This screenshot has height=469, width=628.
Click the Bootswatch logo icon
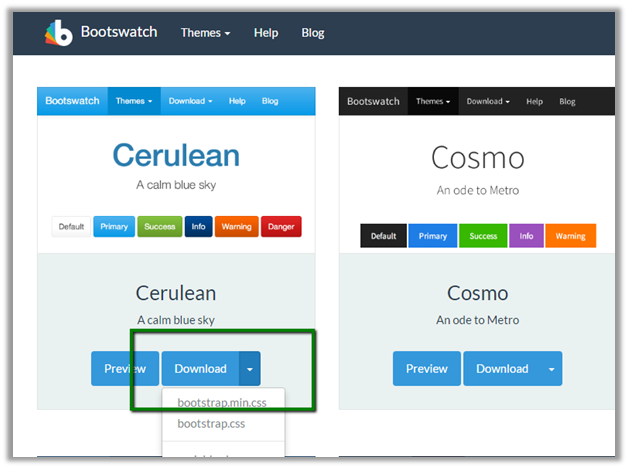tap(59, 32)
